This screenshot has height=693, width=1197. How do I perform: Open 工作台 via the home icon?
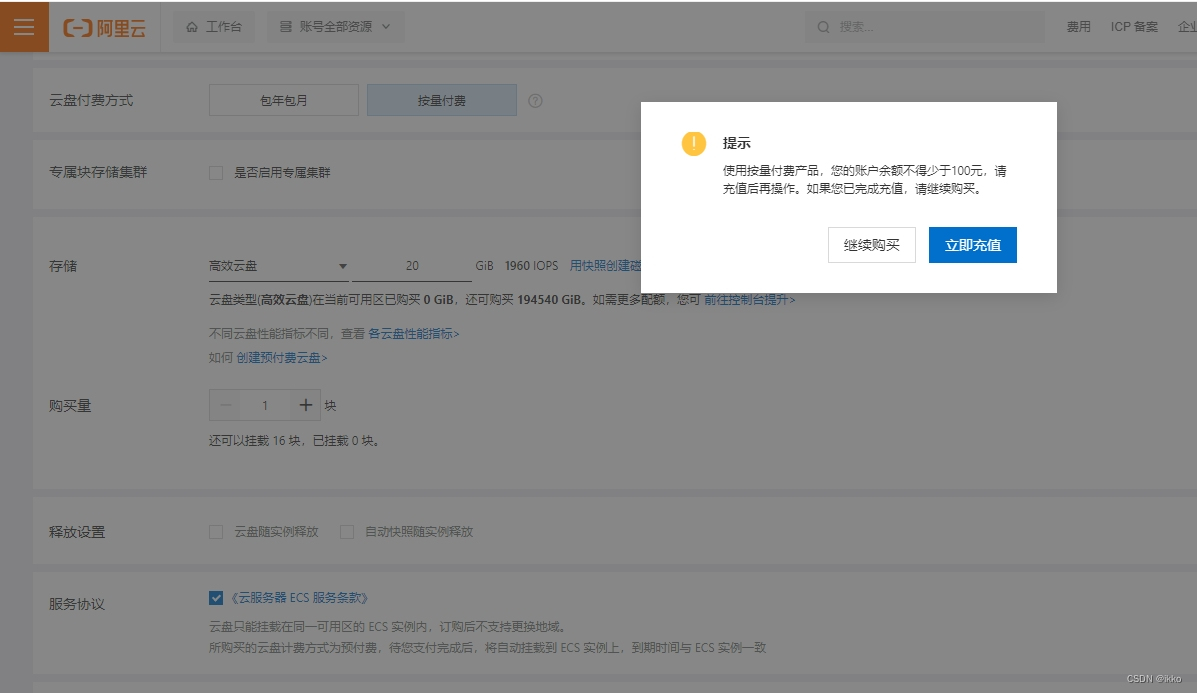coord(213,27)
